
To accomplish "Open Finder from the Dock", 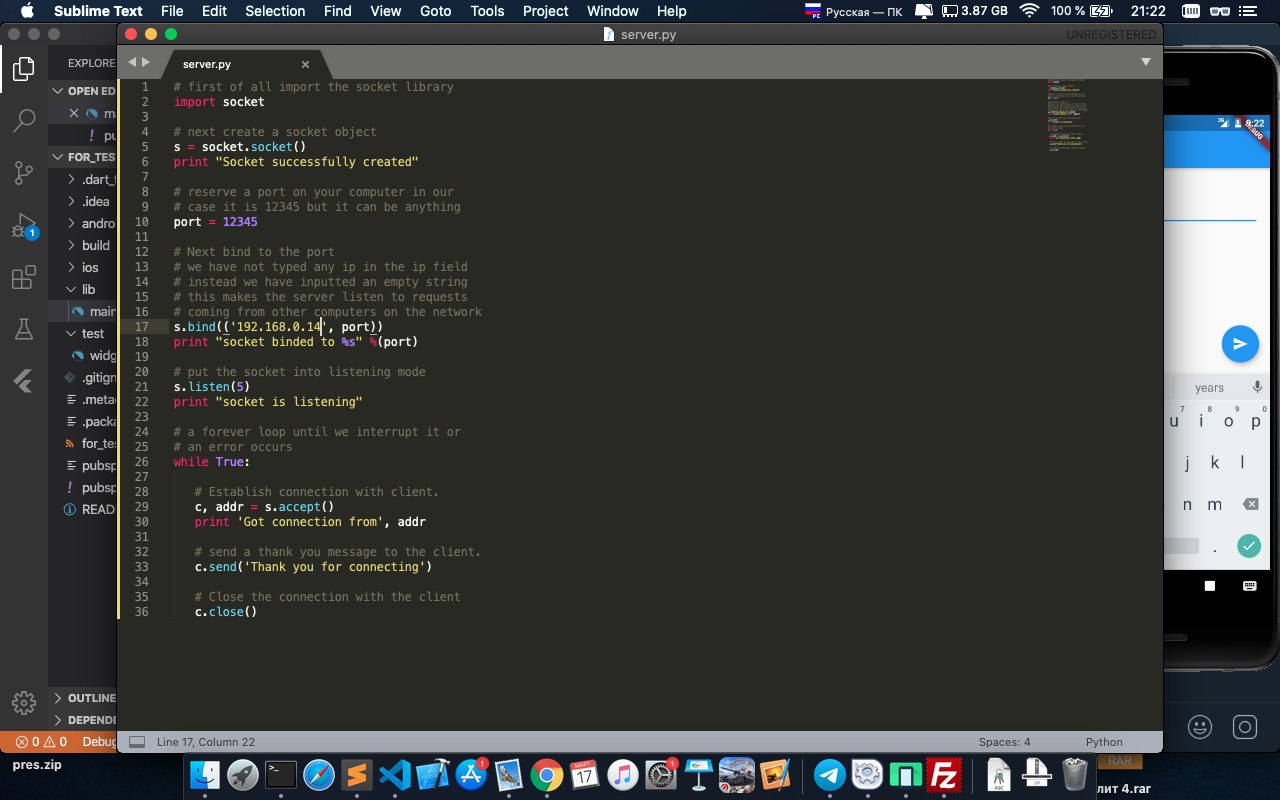I will tap(205, 775).
